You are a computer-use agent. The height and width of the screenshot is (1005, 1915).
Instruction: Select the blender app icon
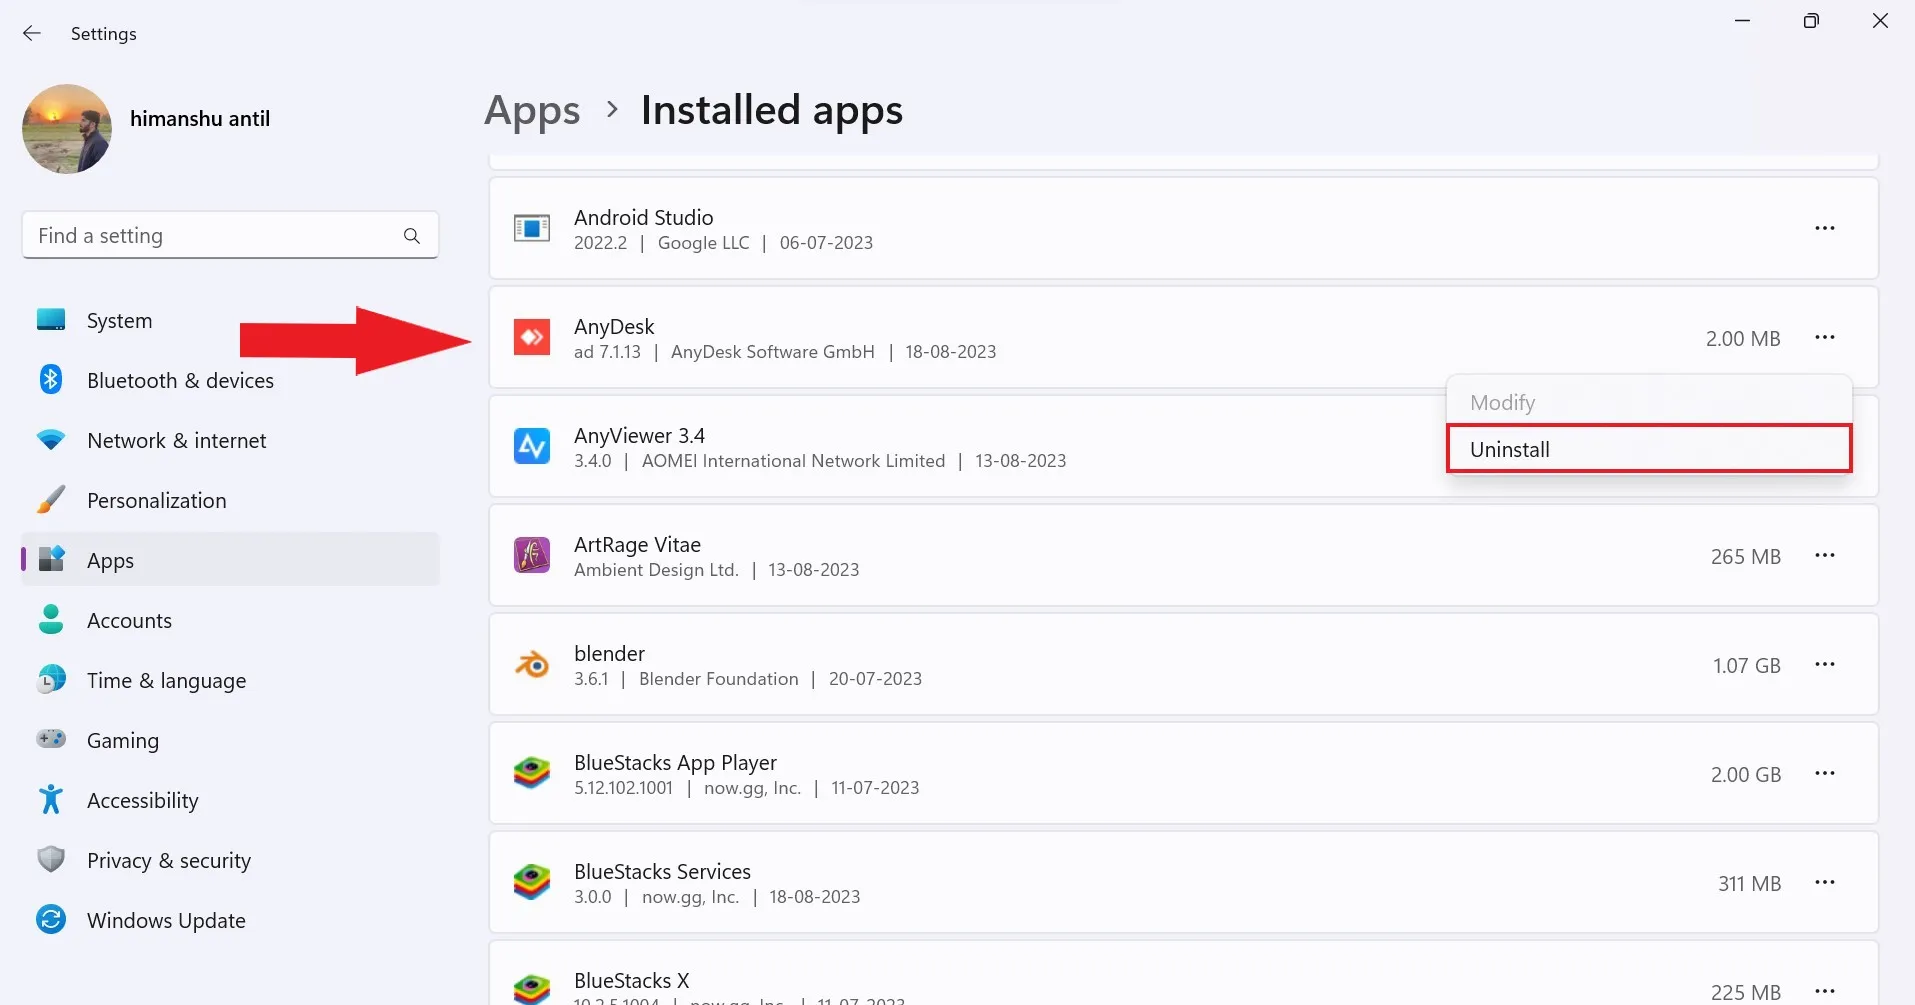(x=532, y=664)
